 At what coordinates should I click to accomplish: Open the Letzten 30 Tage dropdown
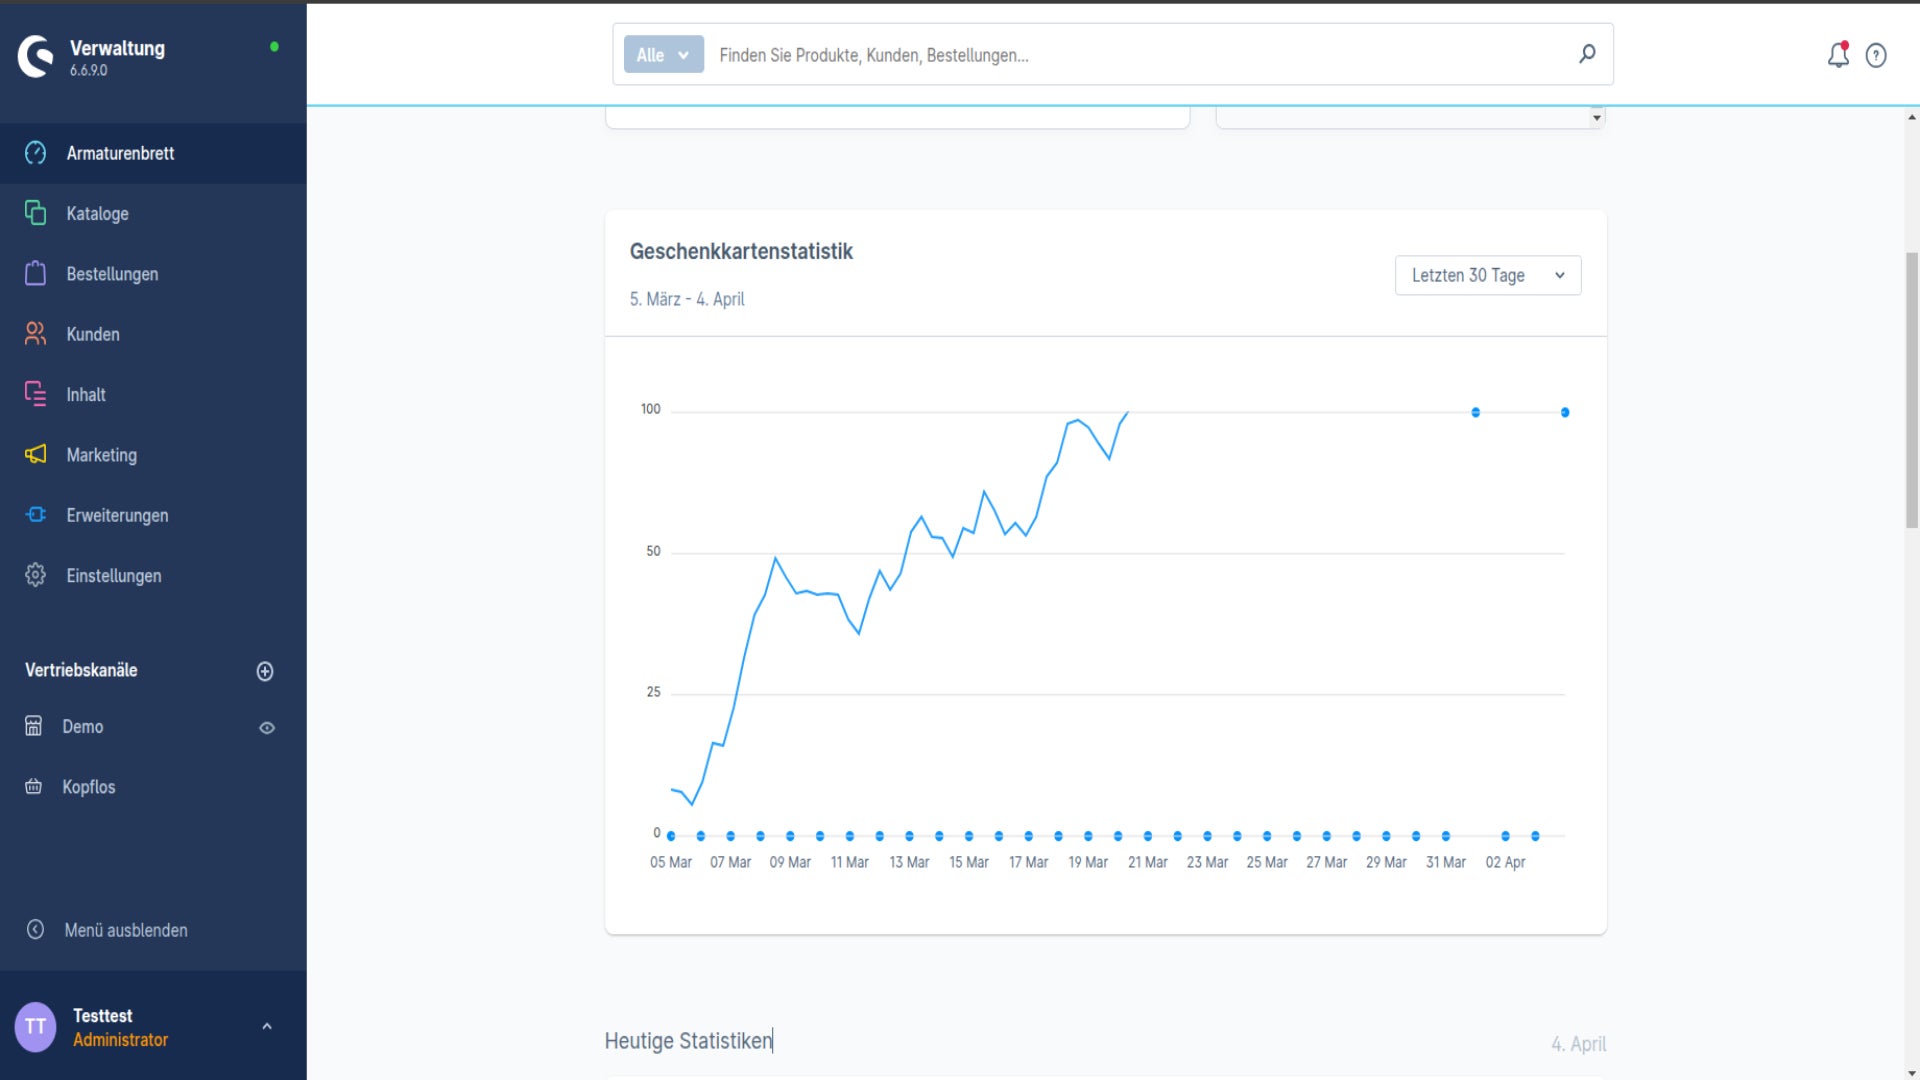[1488, 275]
